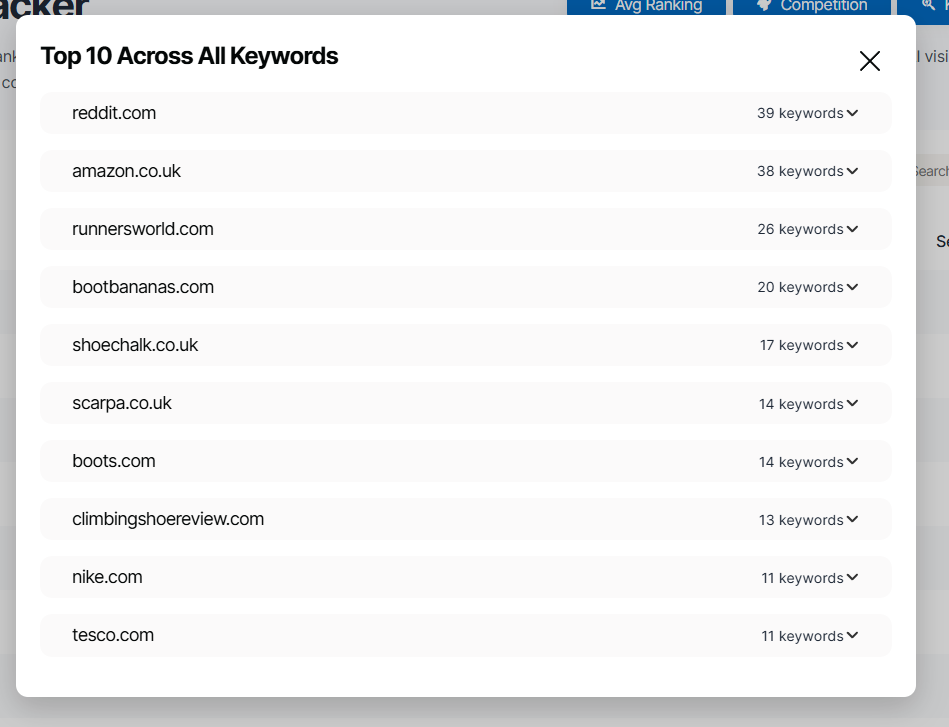Image resolution: width=949 pixels, height=727 pixels.
Task: Click the 20 keywords count
Action: click(800, 288)
